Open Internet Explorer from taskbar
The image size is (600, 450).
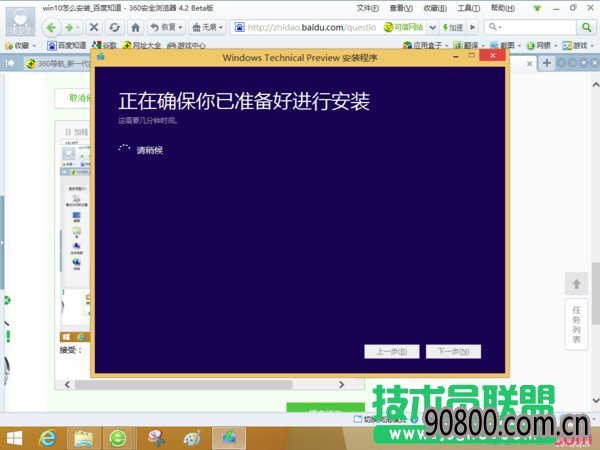coord(49,439)
